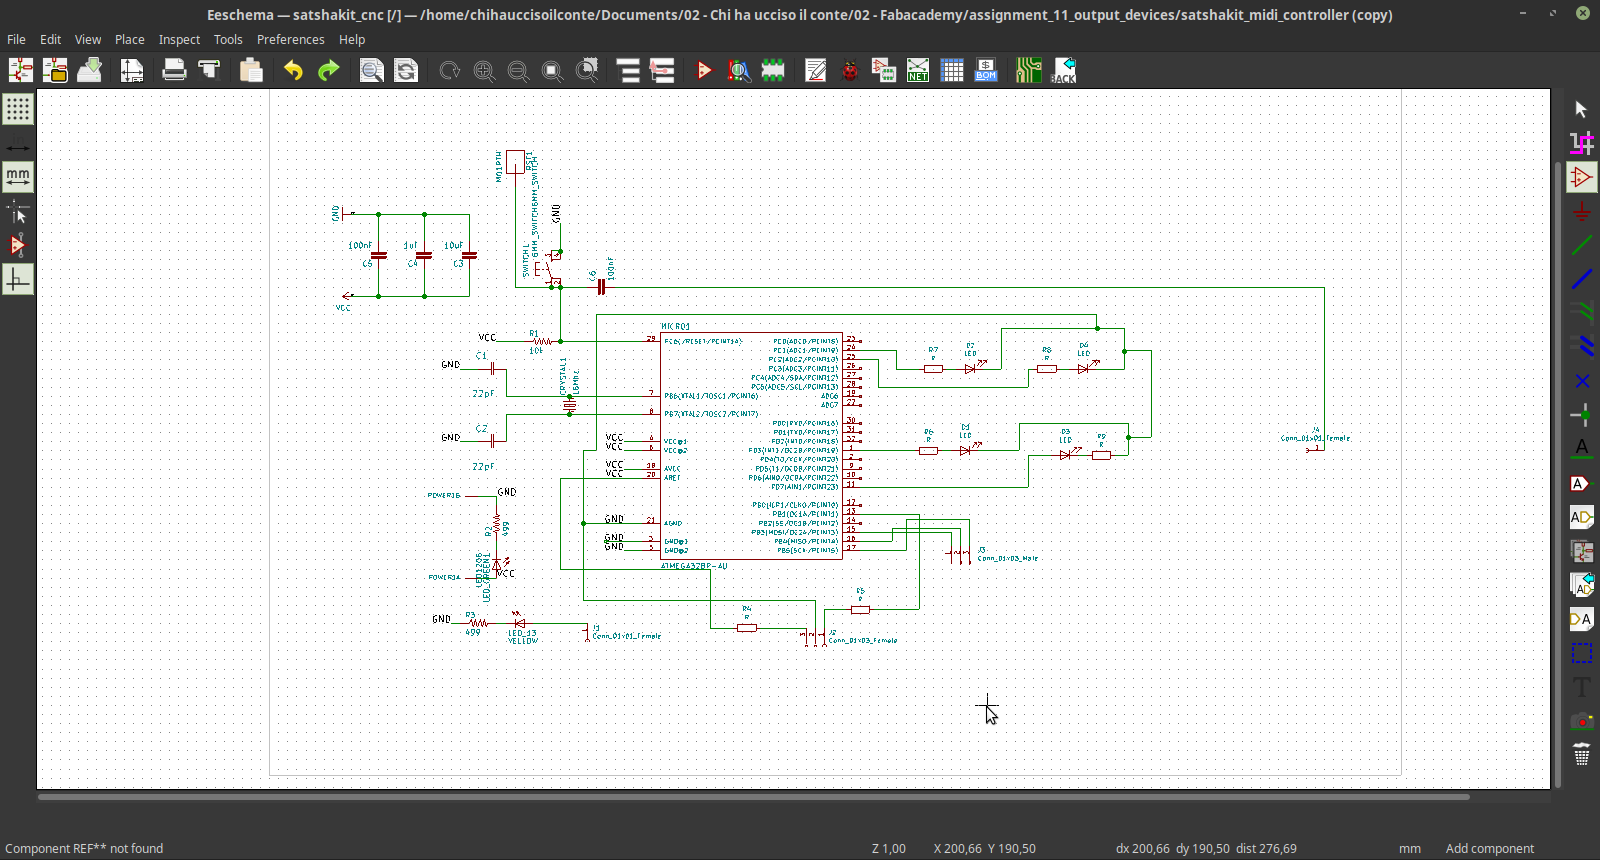Screen dimensions: 1600x860
Task: Select the place junction tool
Action: pyautogui.click(x=1581, y=415)
